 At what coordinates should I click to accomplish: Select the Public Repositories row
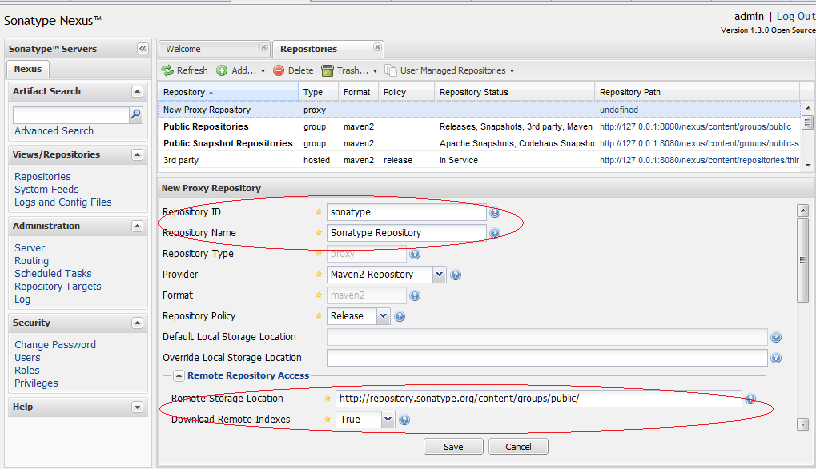click(x=479, y=126)
